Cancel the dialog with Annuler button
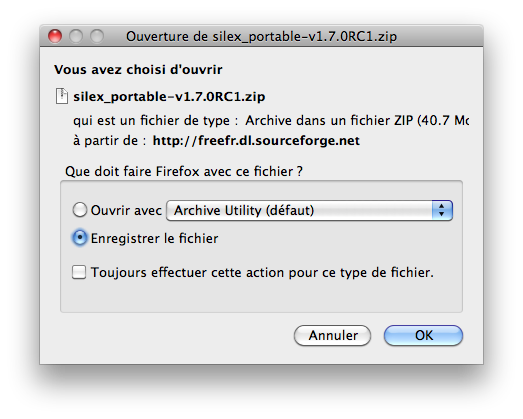 point(333,336)
